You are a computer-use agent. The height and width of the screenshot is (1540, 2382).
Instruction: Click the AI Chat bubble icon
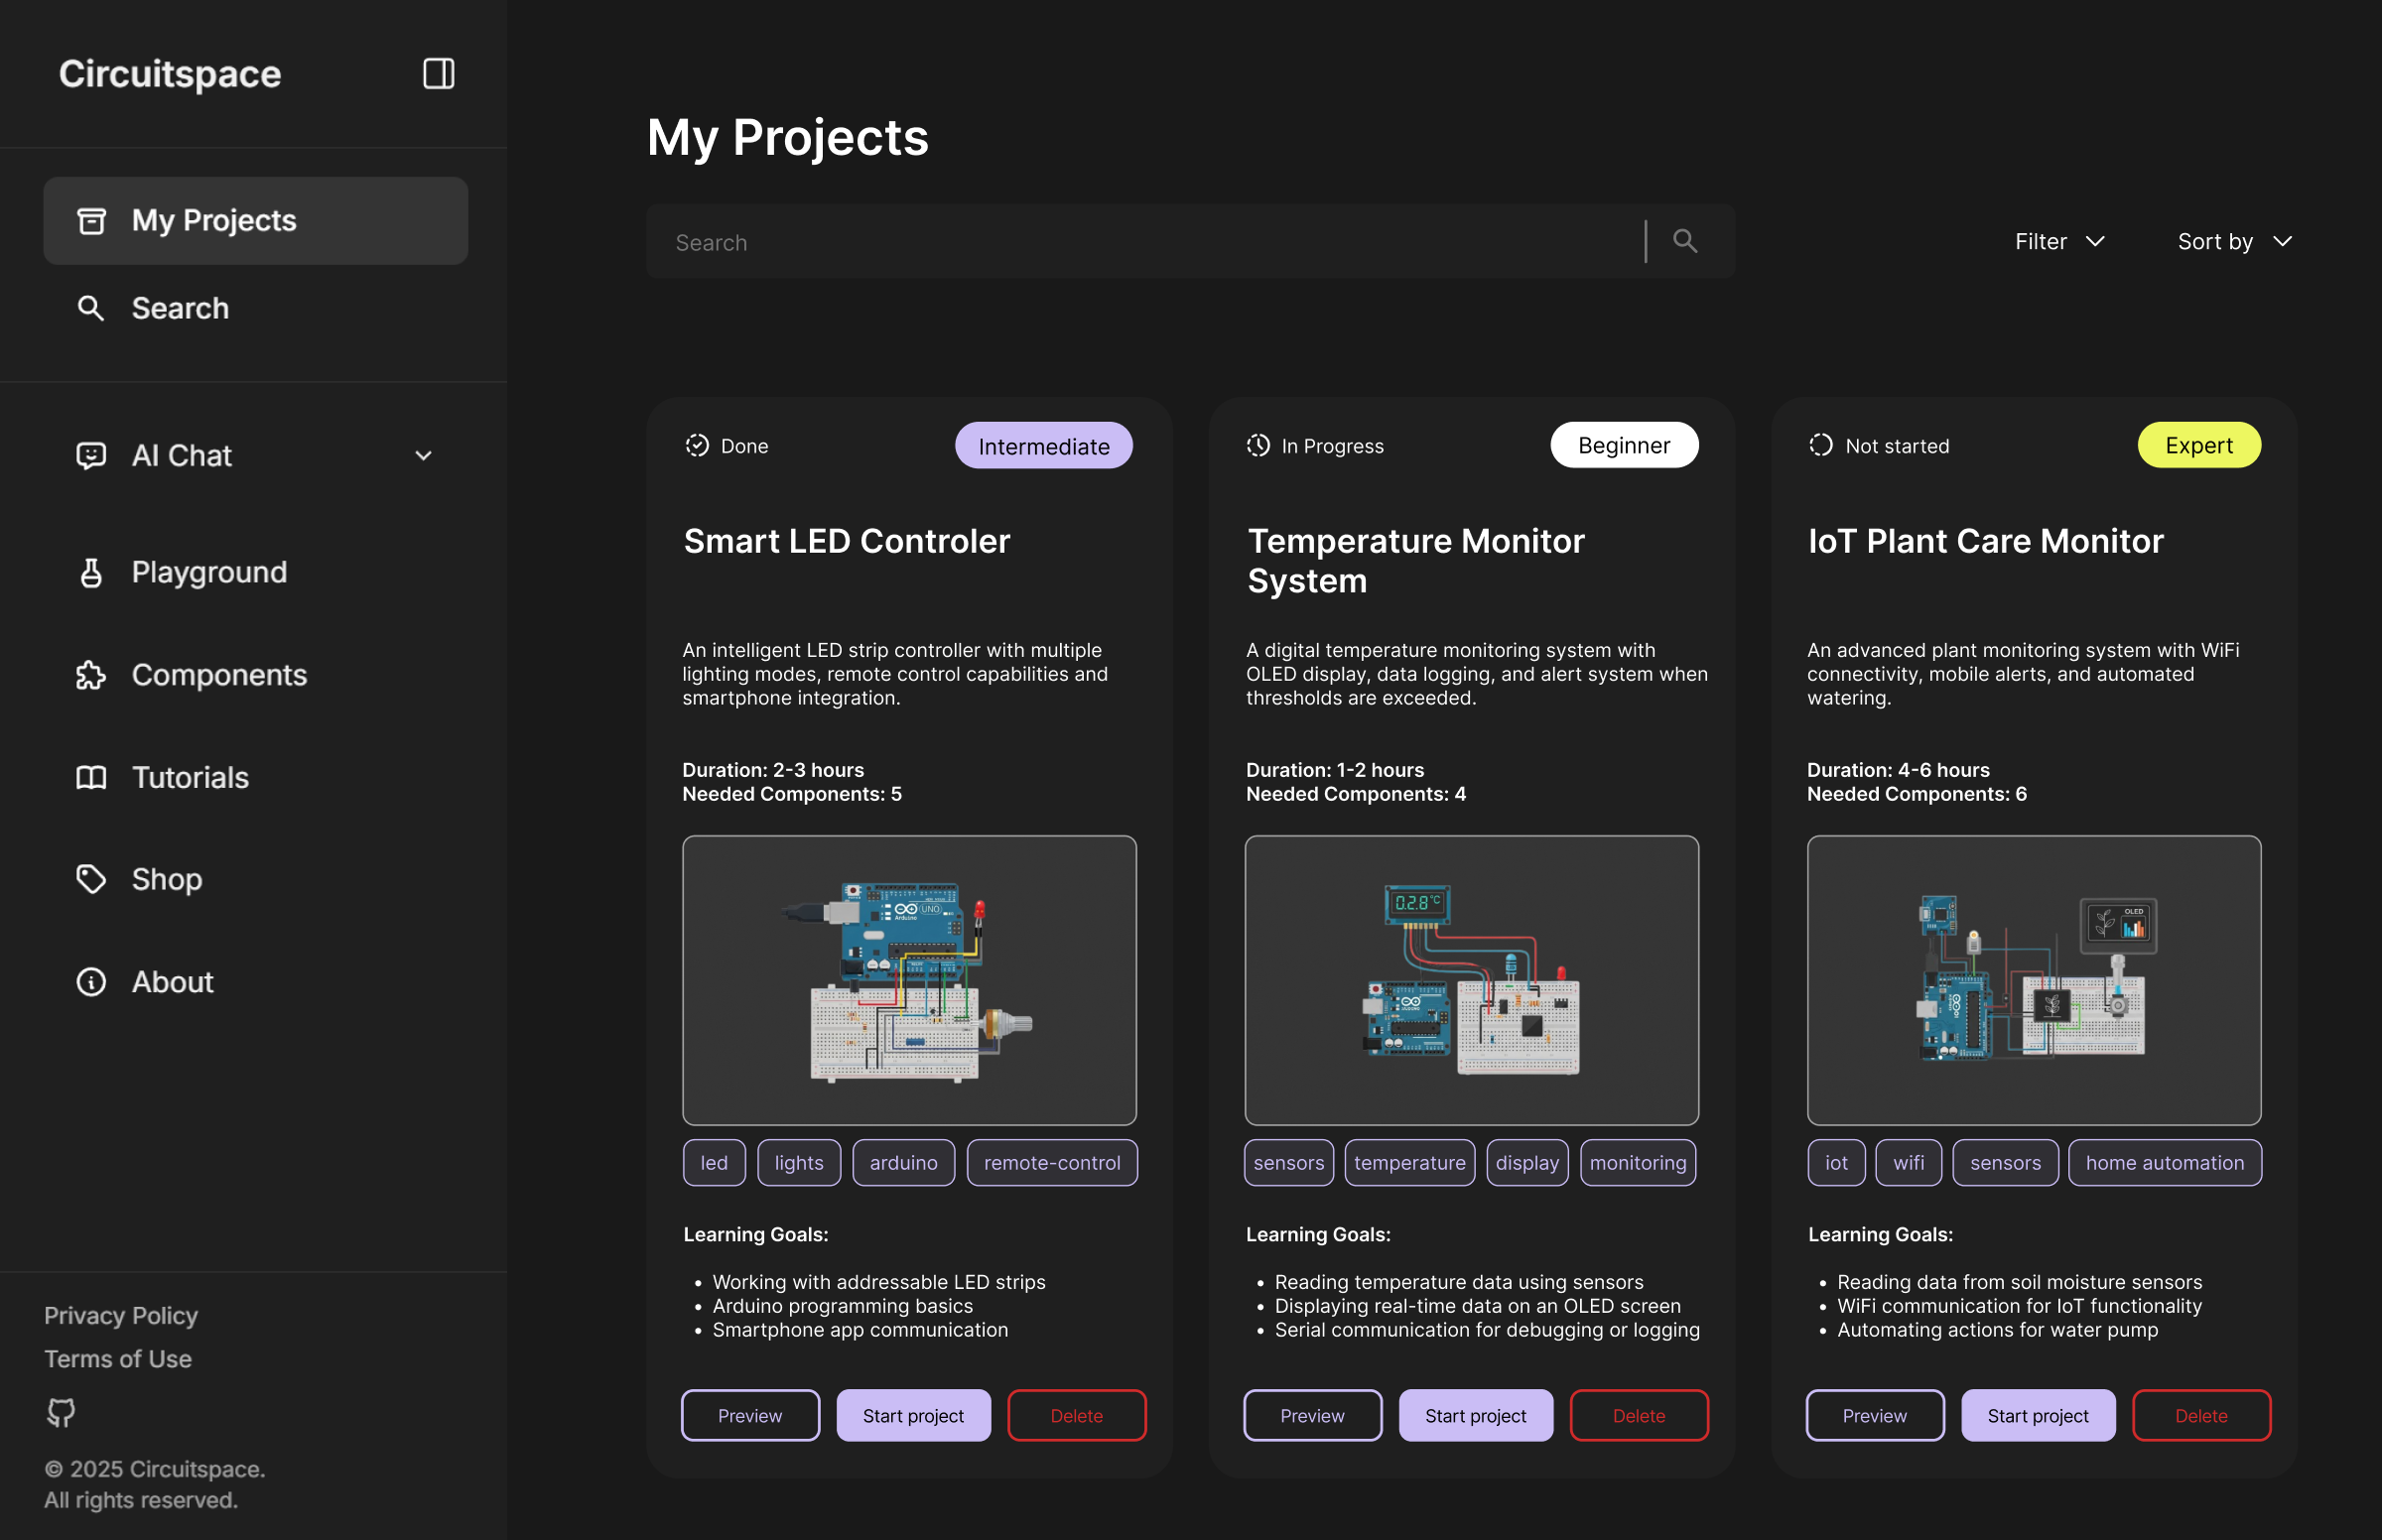click(91, 455)
